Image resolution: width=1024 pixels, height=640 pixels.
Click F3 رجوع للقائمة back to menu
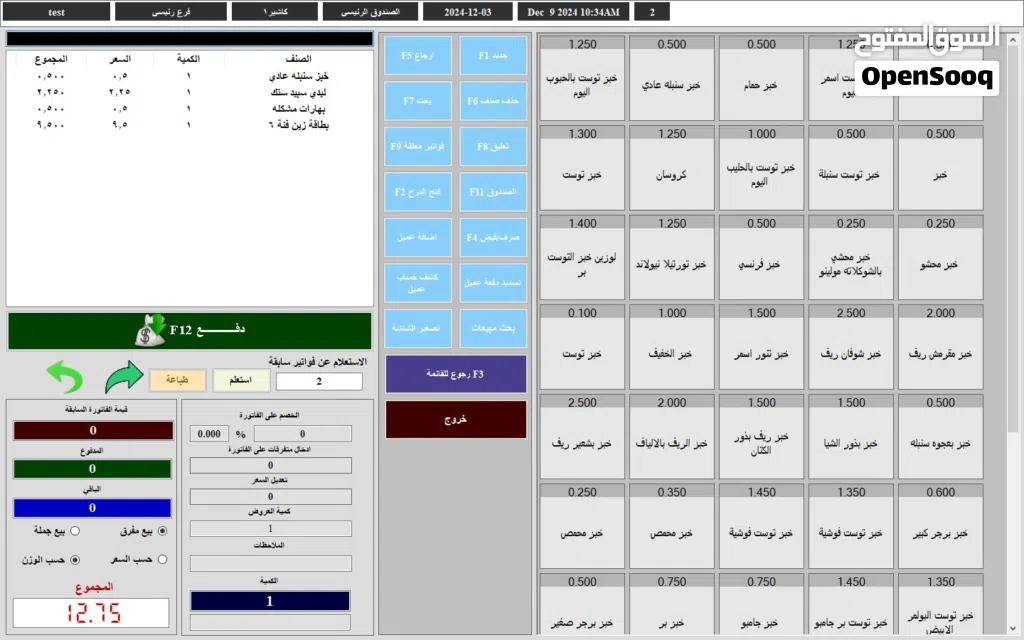pyautogui.click(x=456, y=374)
